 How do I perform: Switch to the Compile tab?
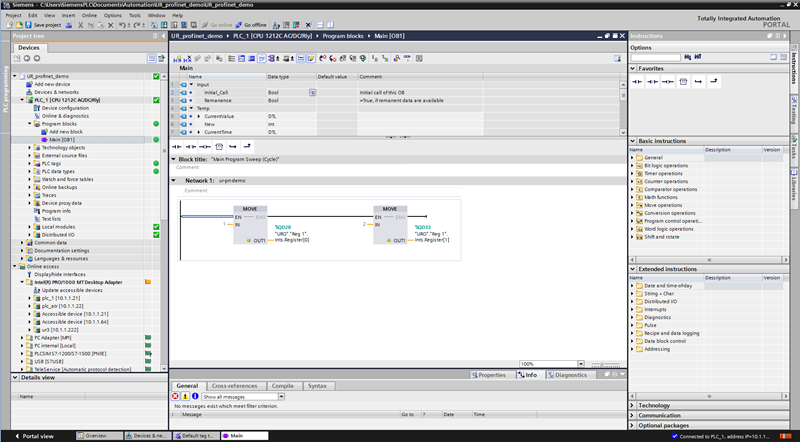(x=283, y=386)
